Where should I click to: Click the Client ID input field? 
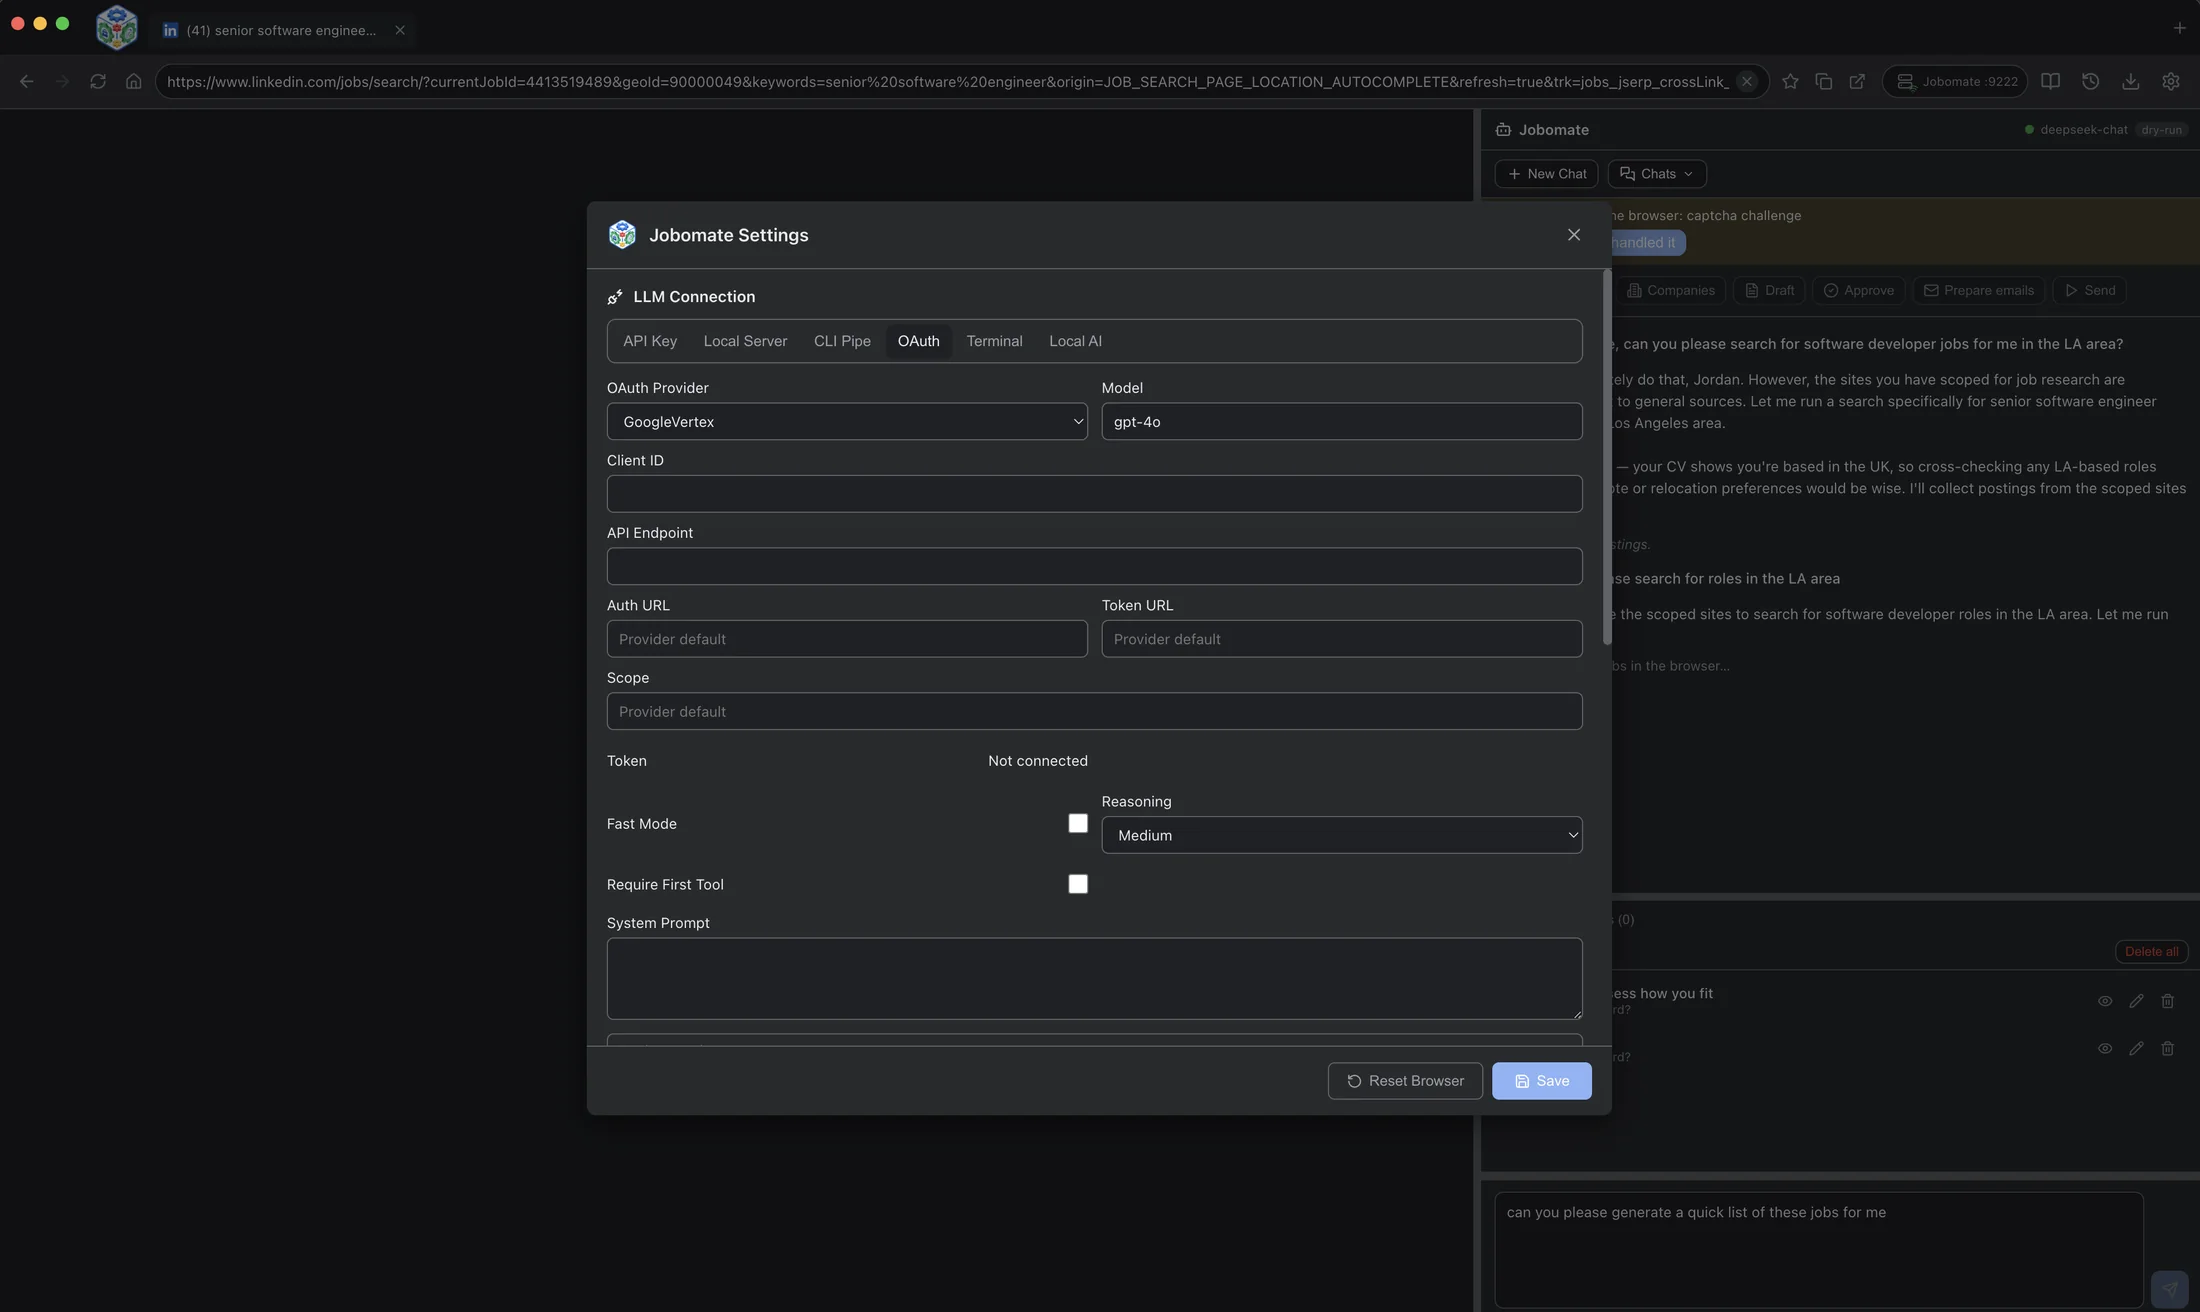point(1094,494)
